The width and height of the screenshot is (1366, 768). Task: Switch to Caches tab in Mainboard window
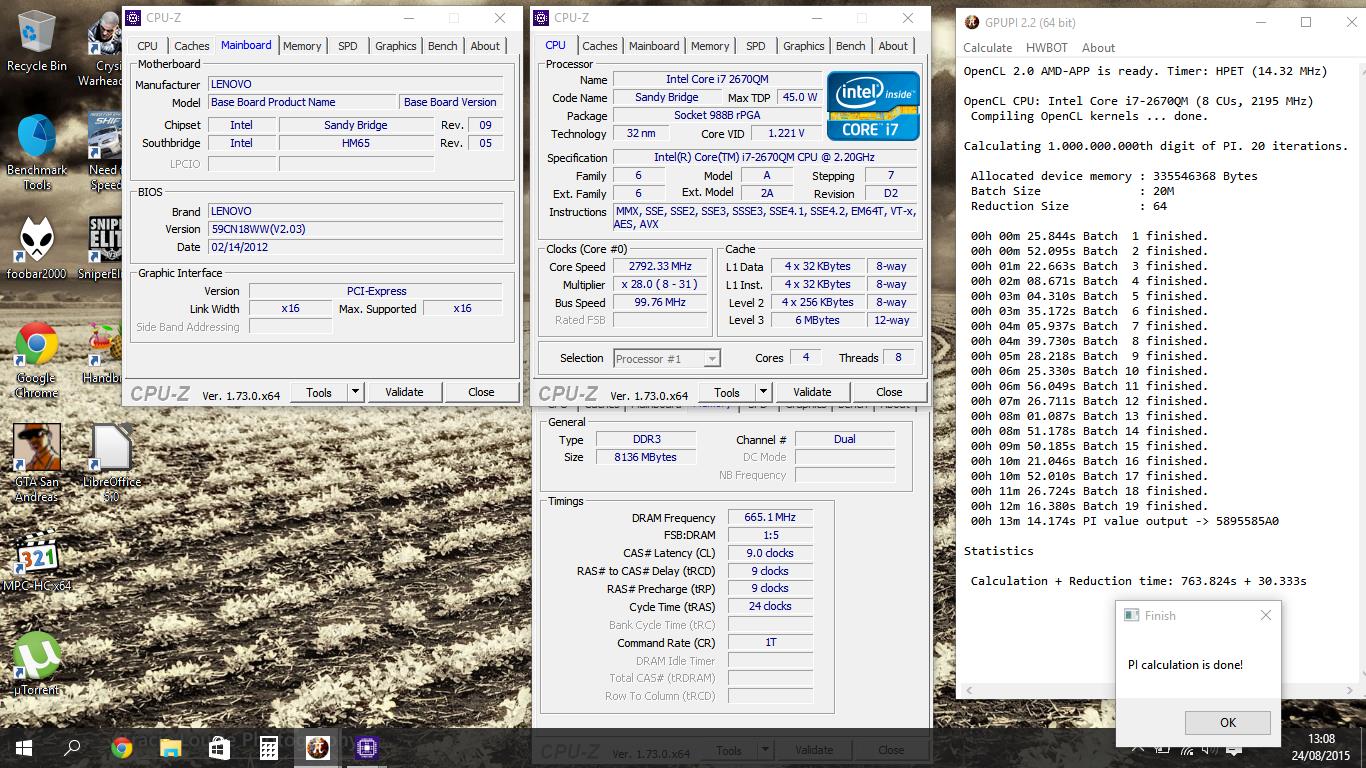click(192, 46)
